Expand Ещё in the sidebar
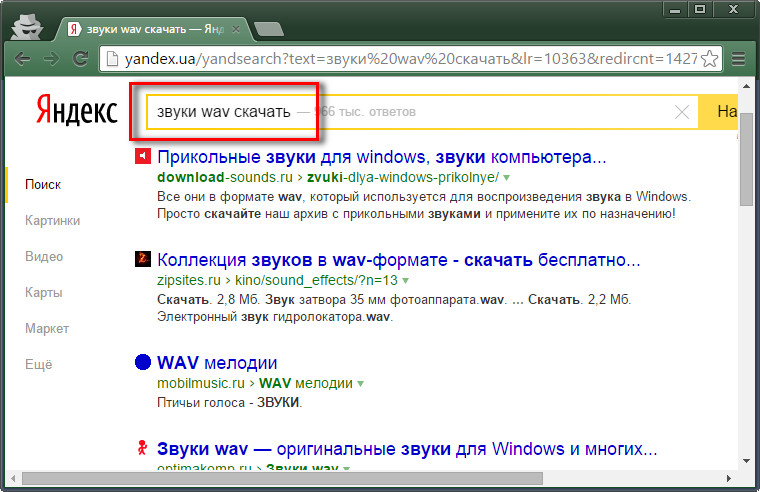 39,365
